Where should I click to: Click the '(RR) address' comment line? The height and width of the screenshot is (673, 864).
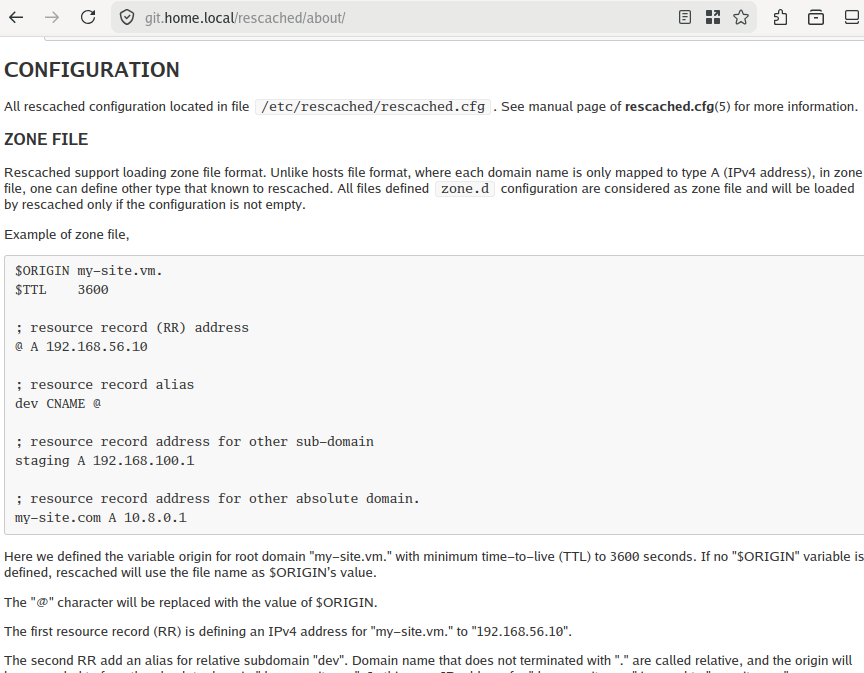coord(132,327)
